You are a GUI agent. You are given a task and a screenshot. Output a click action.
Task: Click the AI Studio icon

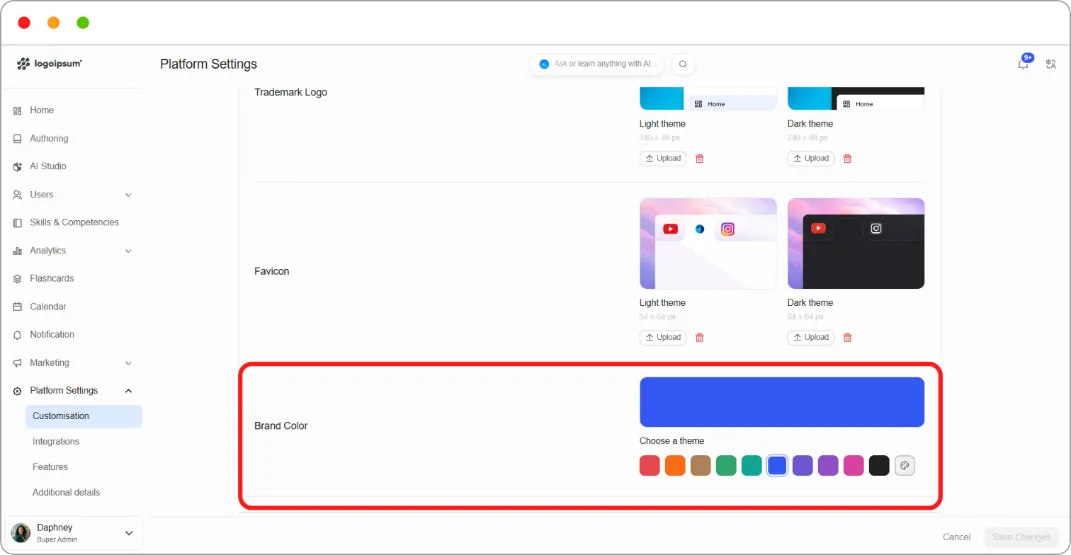pyautogui.click(x=17, y=167)
